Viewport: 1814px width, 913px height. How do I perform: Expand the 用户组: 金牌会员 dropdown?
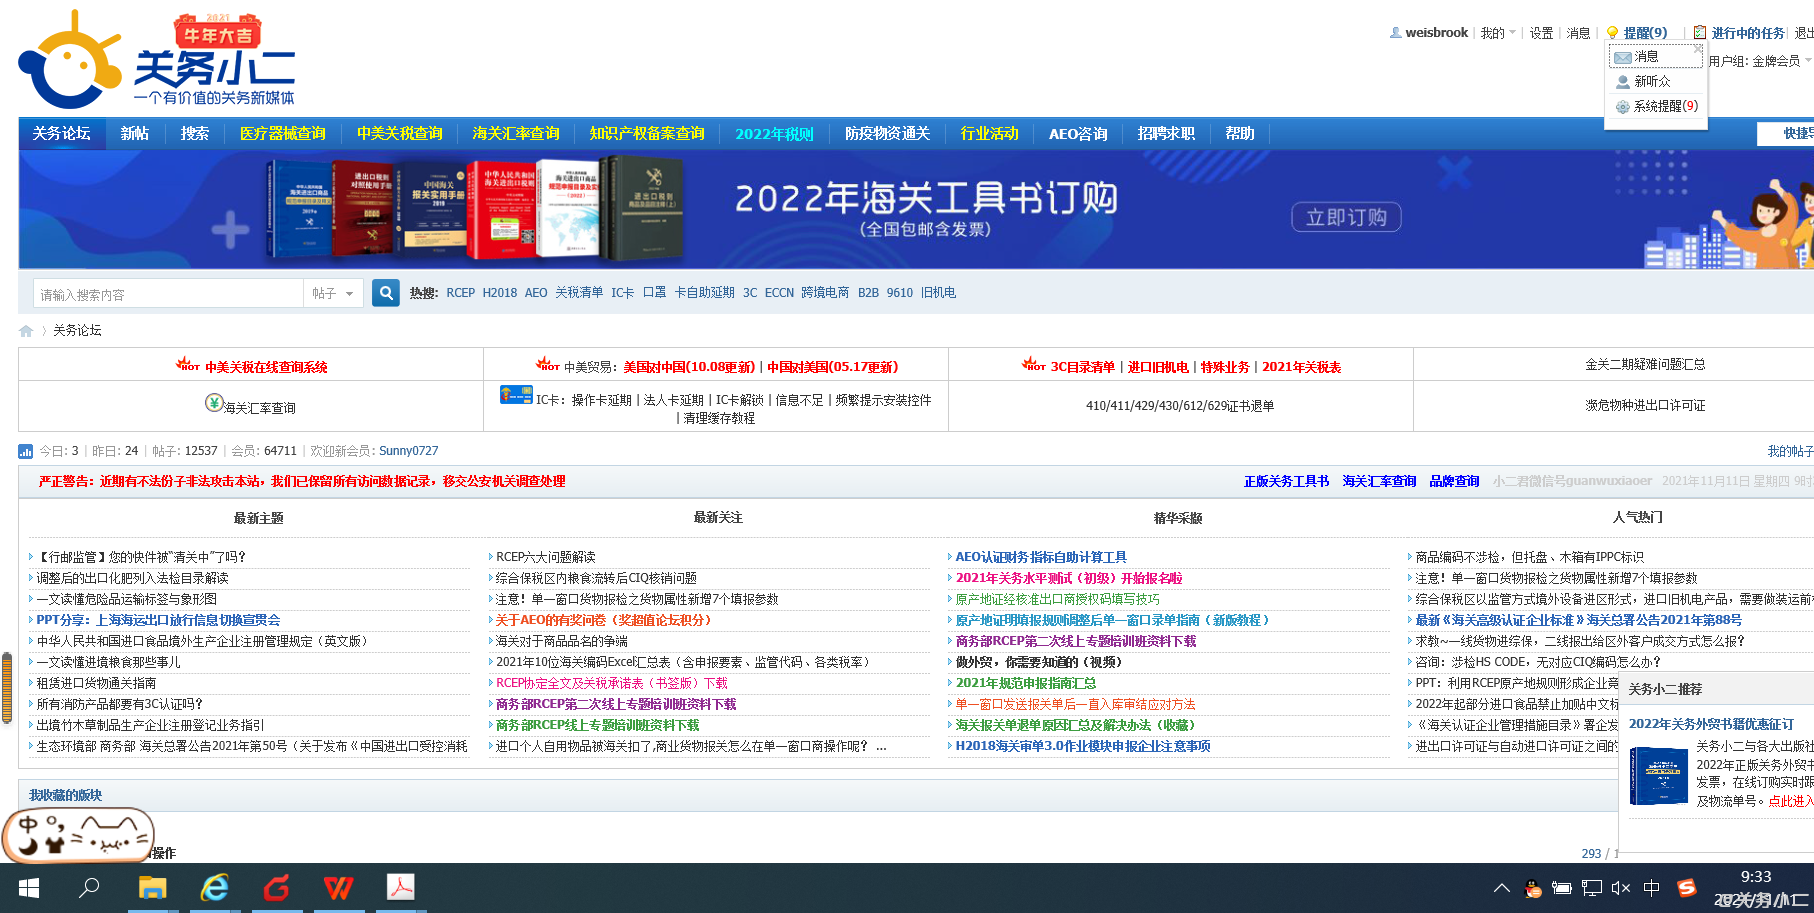pos(1760,61)
